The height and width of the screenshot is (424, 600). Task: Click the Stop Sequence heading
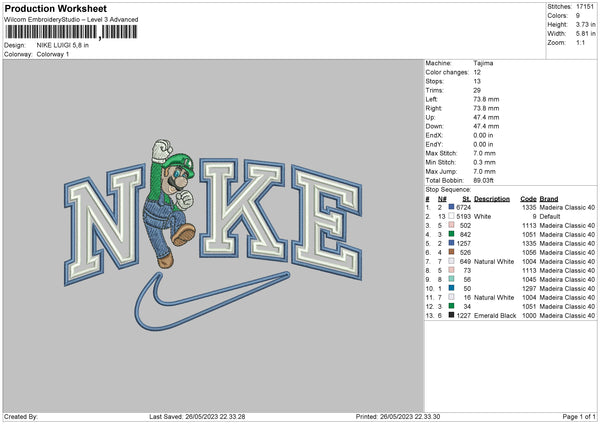tap(448, 189)
